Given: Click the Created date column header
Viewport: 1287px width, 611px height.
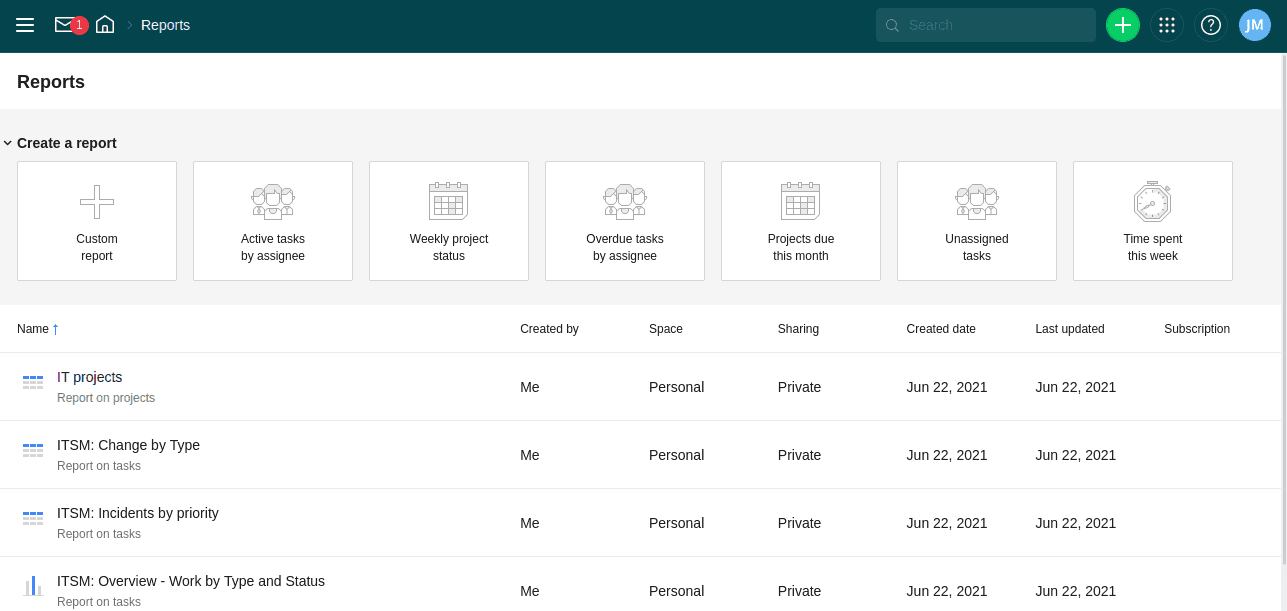Looking at the screenshot, I should (940, 329).
